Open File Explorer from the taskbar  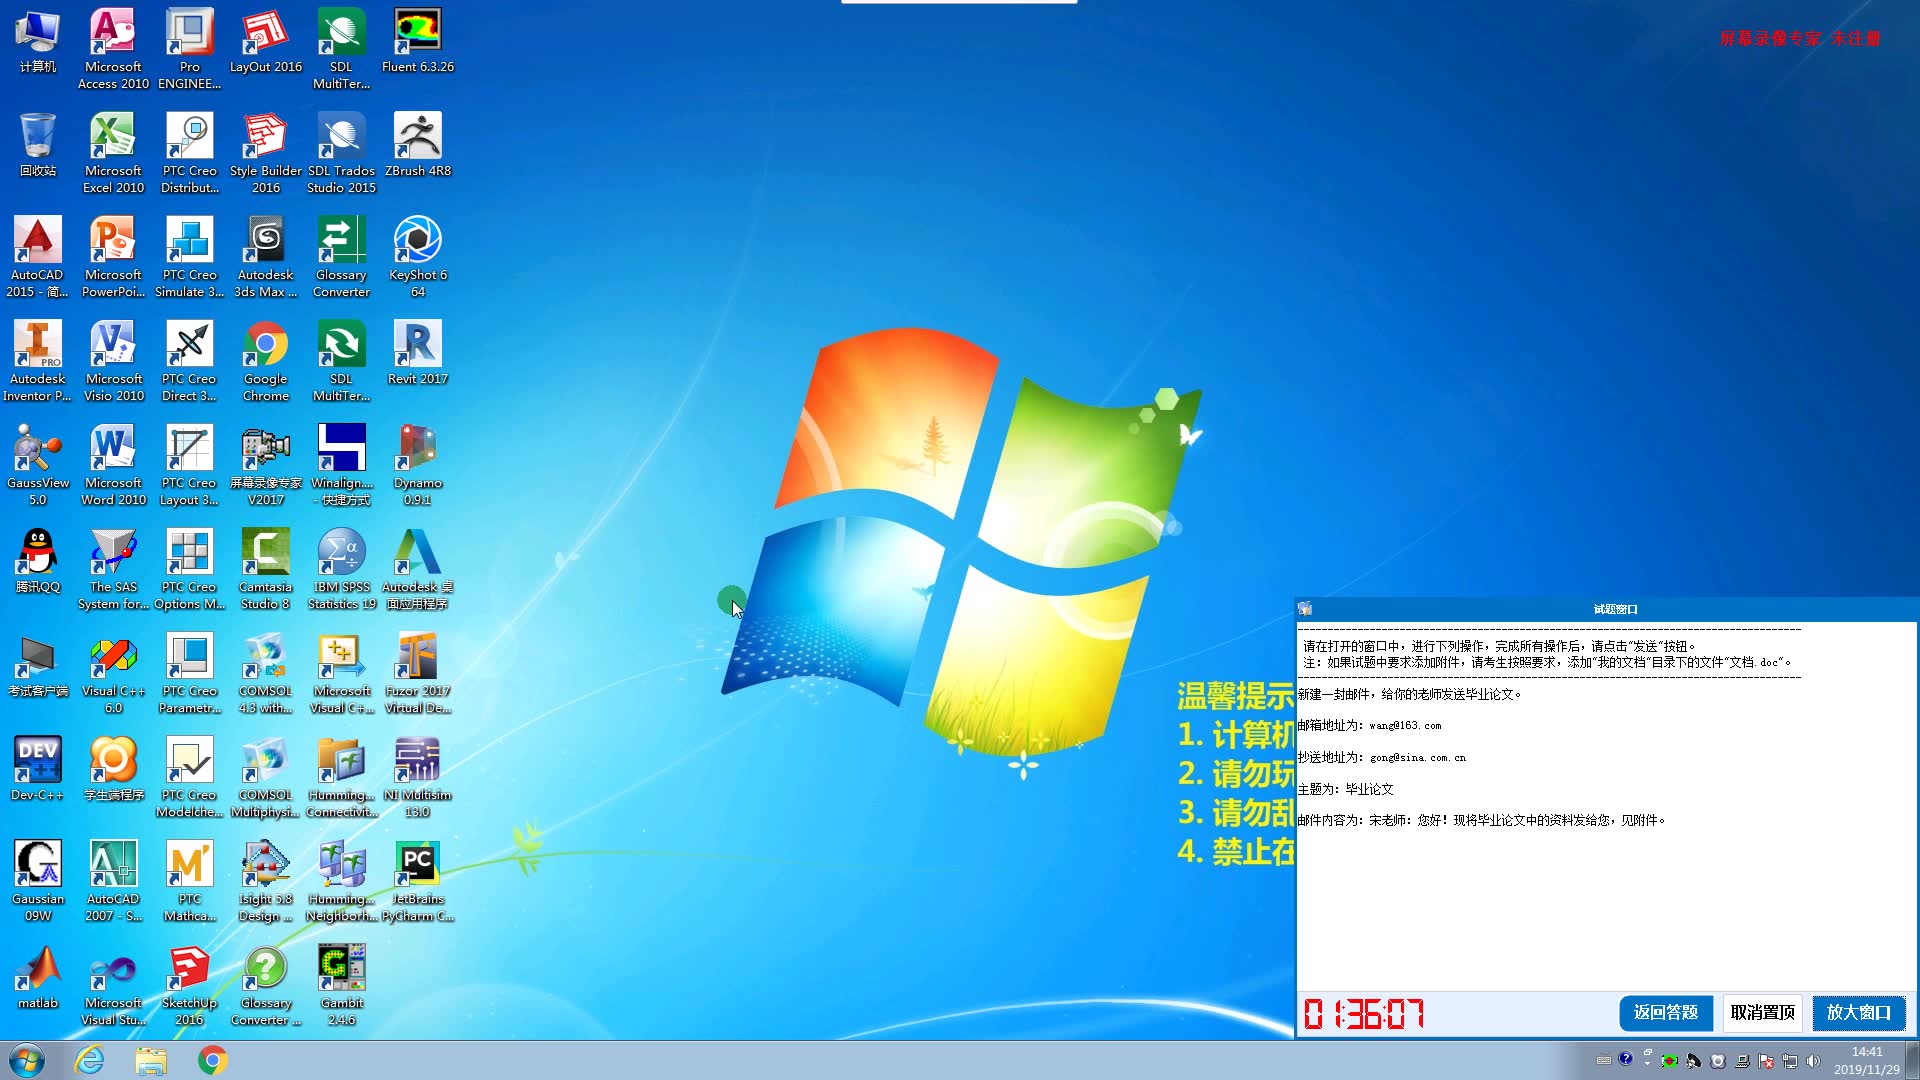pos(151,1060)
